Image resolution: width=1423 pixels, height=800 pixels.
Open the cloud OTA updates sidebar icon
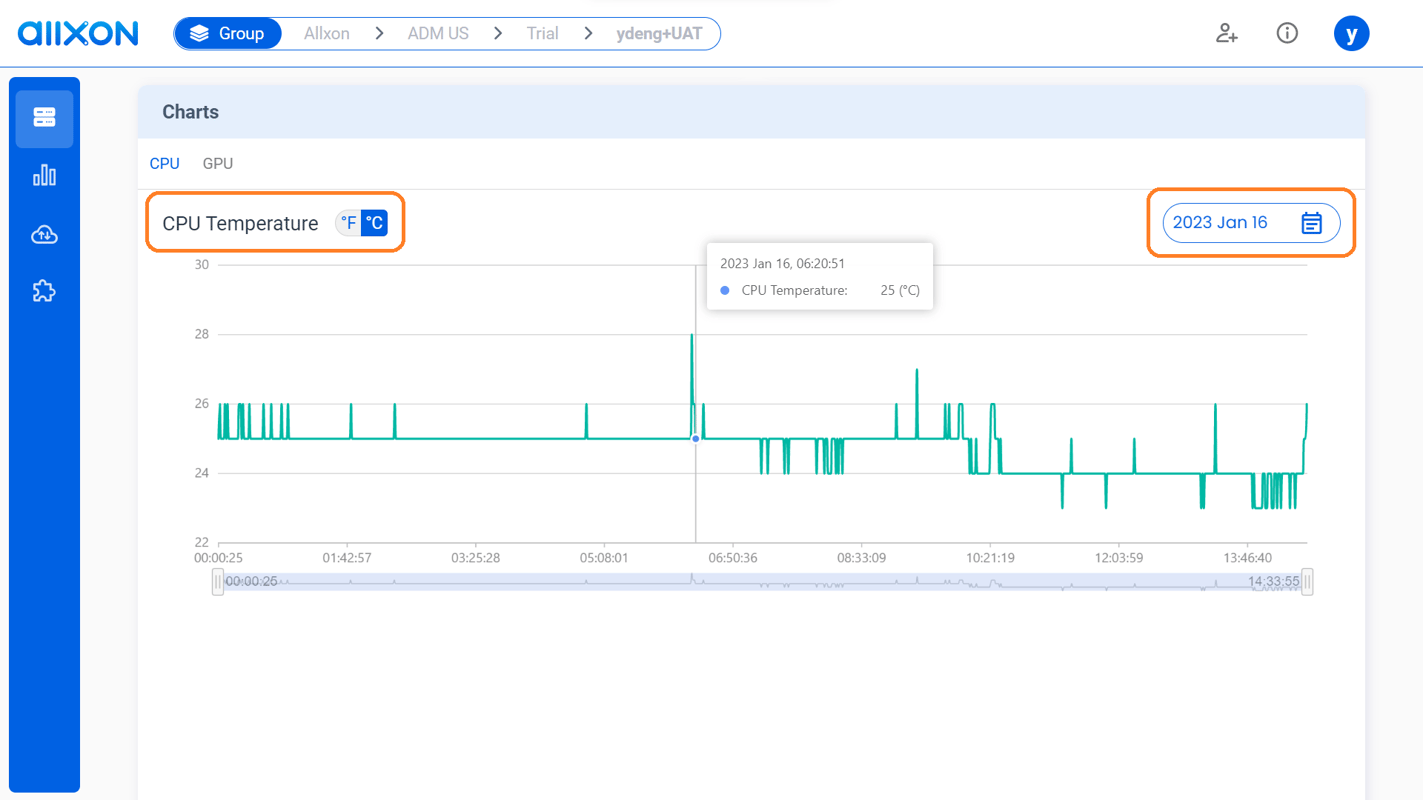44,233
